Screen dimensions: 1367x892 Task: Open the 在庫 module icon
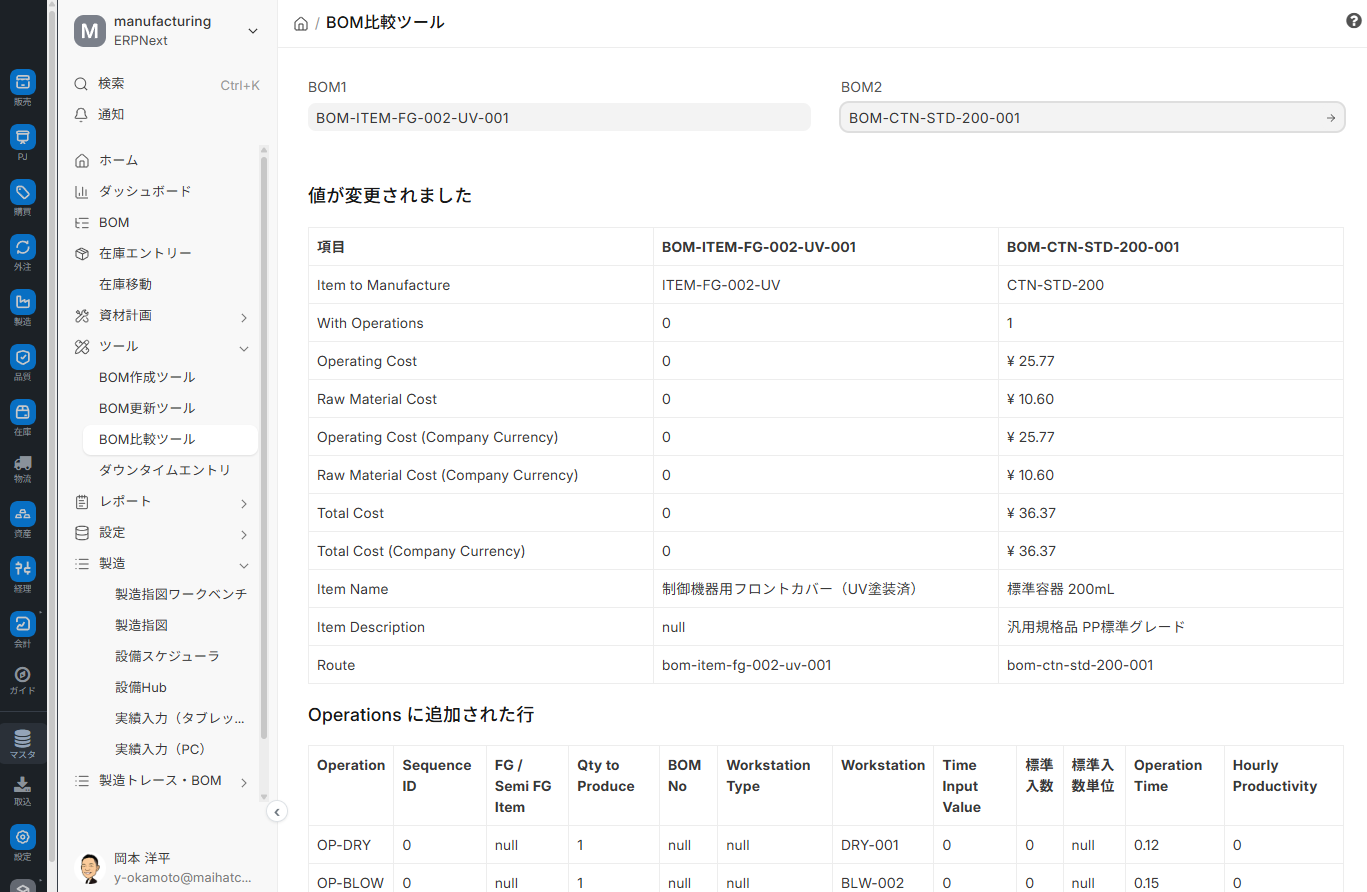[x=22, y=418]
